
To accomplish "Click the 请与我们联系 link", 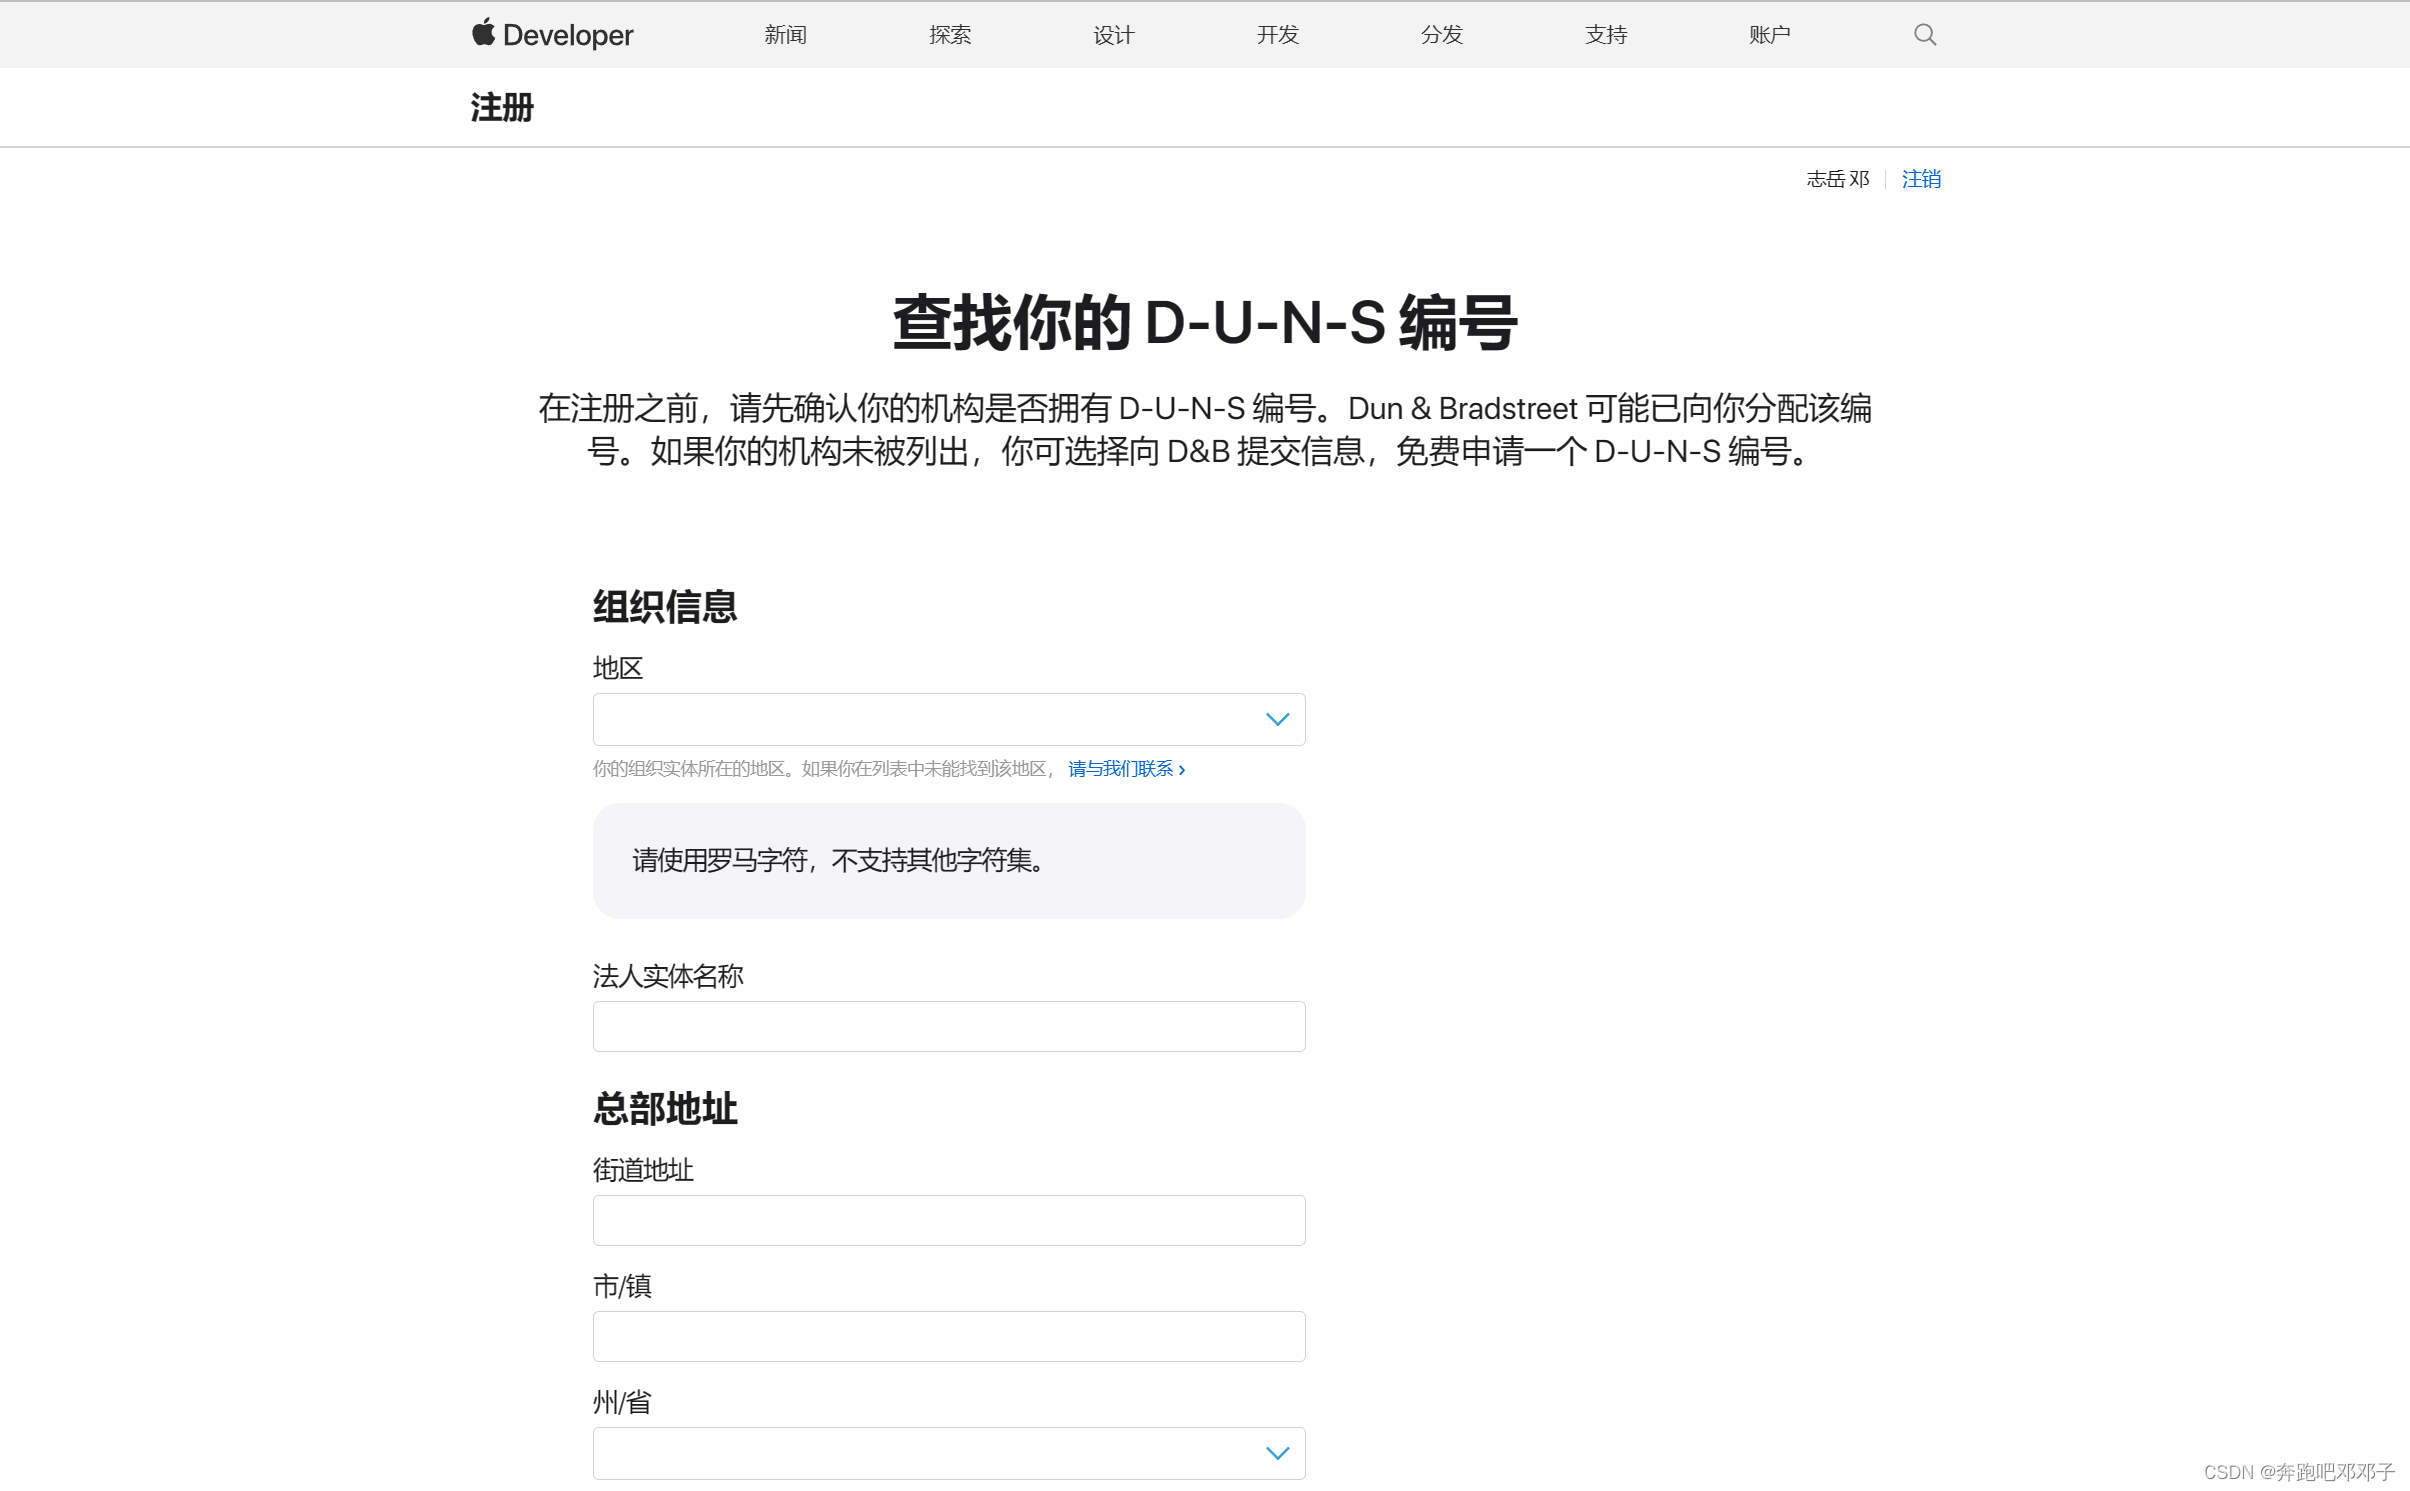I will [x=1126, y=768].
